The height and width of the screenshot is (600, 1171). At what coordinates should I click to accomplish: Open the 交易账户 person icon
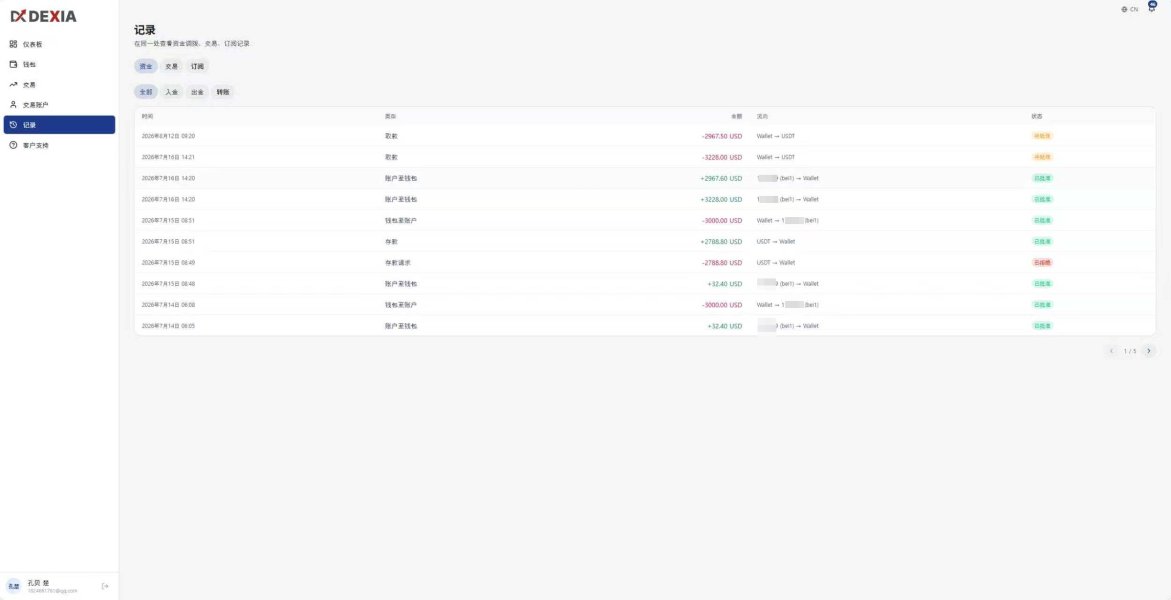(13, 105)
